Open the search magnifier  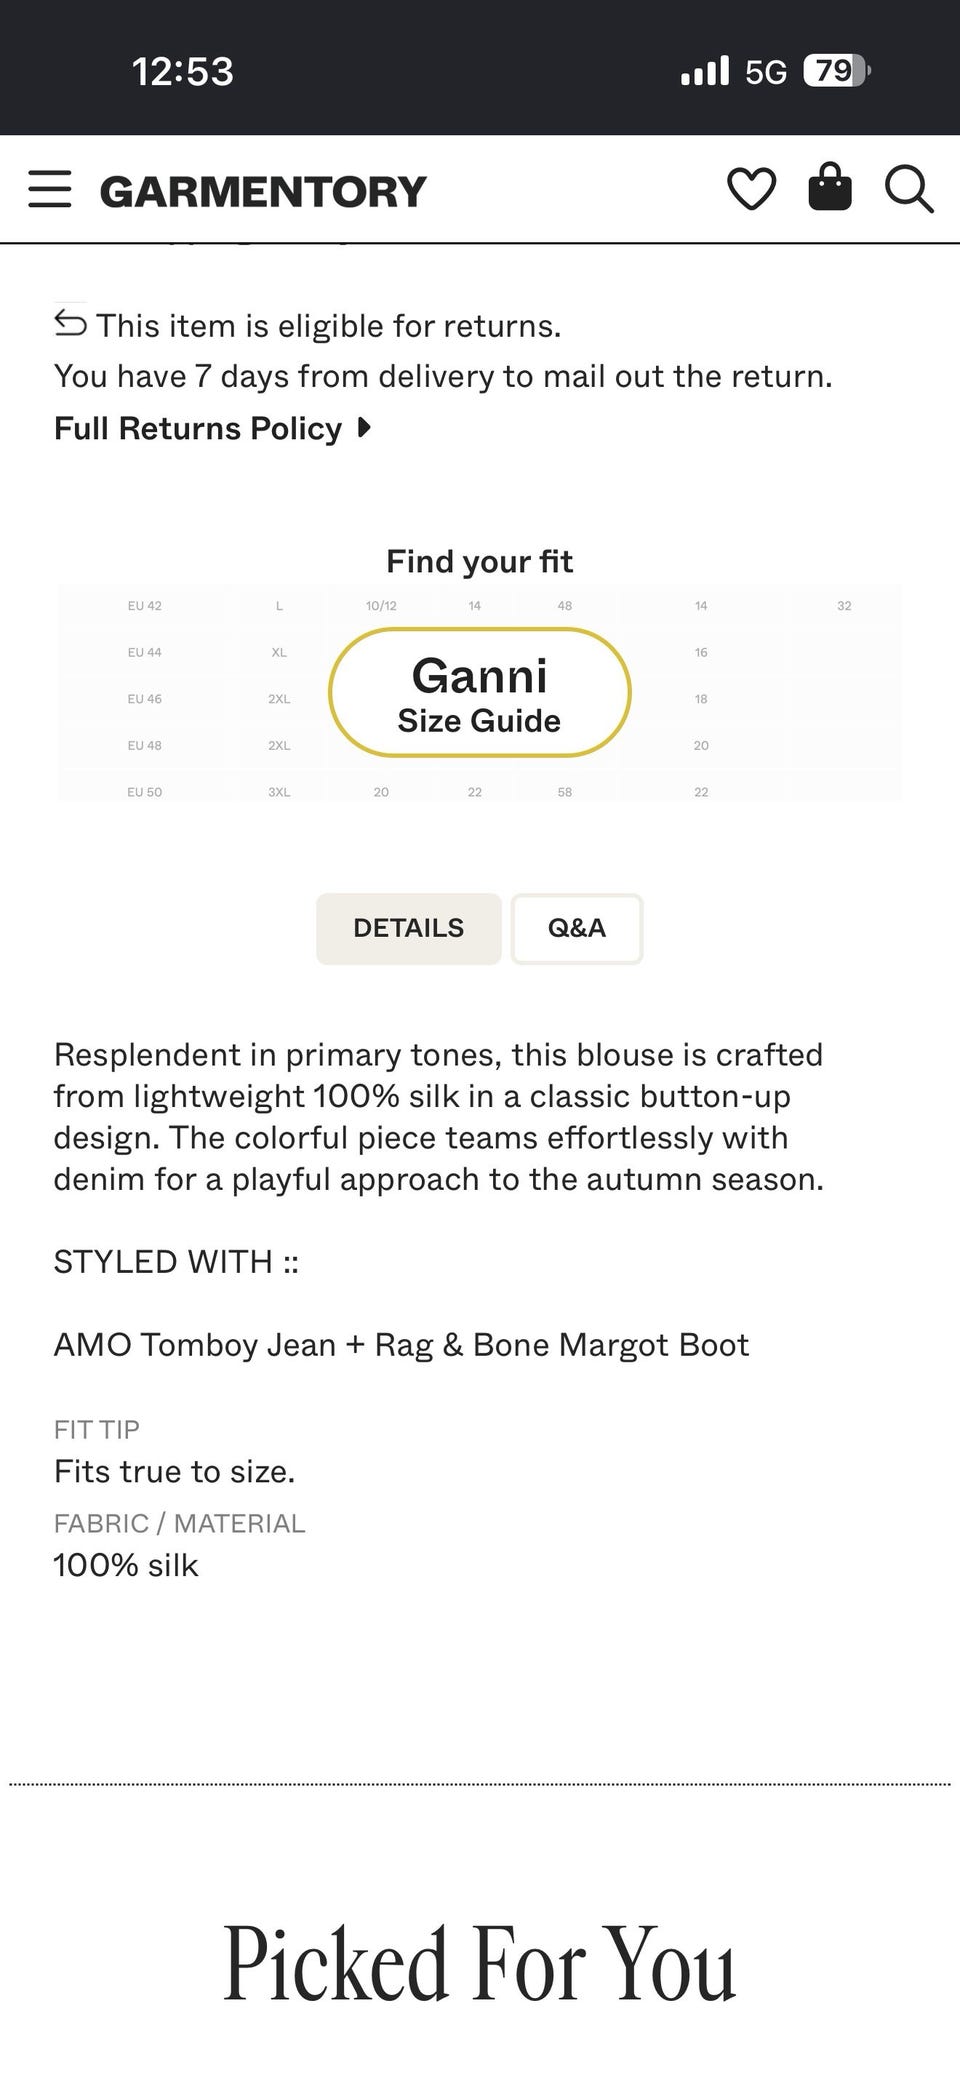[x=909, y=189]
